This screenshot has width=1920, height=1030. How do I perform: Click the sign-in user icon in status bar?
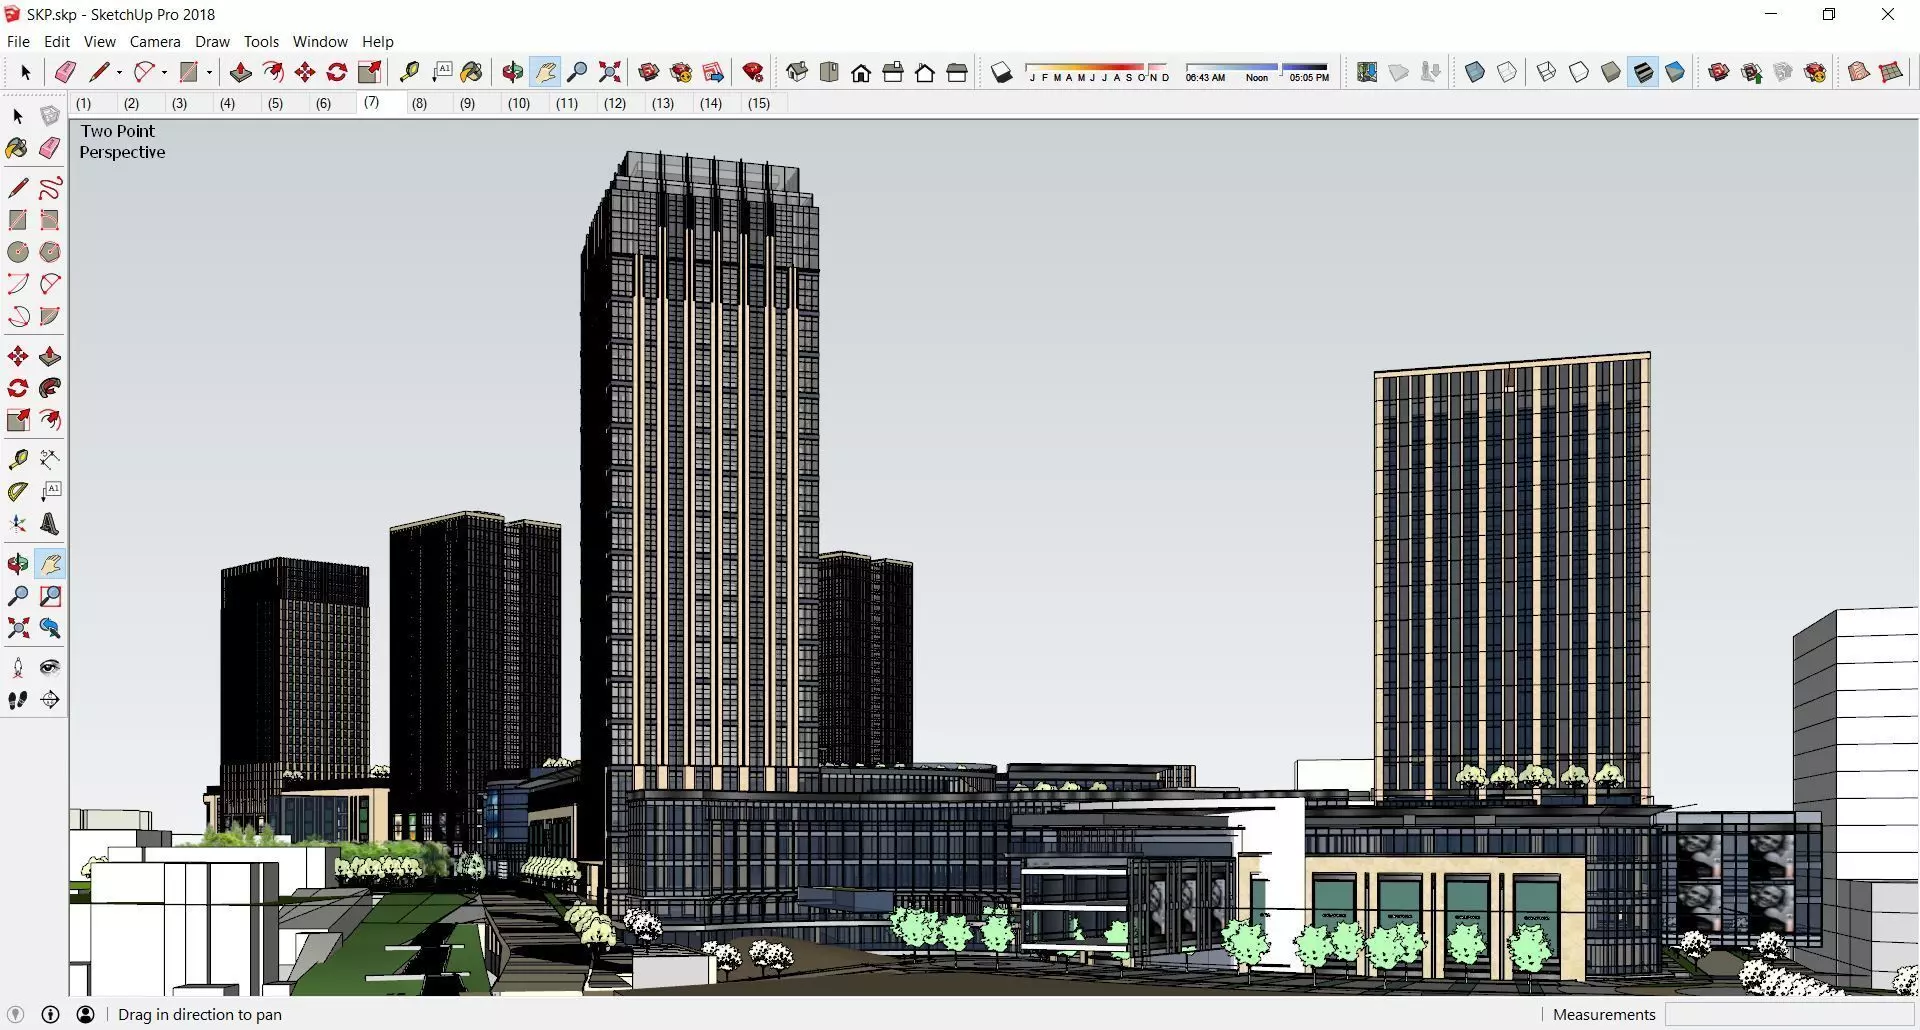tap(86, 1014)
